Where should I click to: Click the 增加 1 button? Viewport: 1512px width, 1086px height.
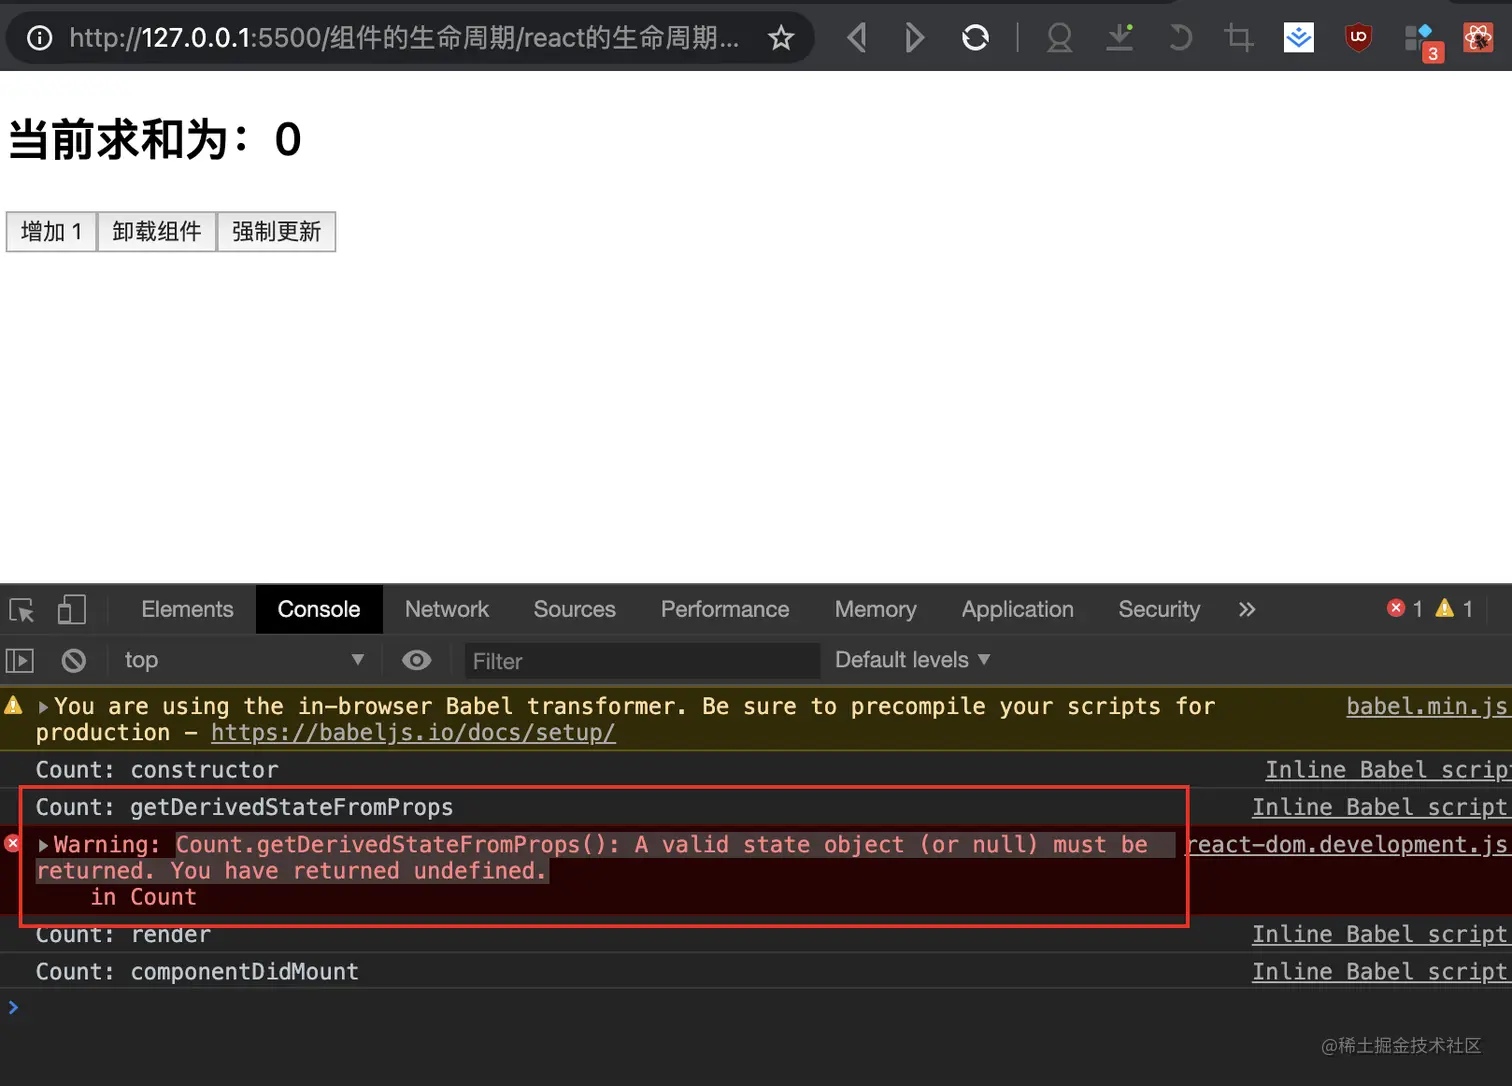pos(52,232)
